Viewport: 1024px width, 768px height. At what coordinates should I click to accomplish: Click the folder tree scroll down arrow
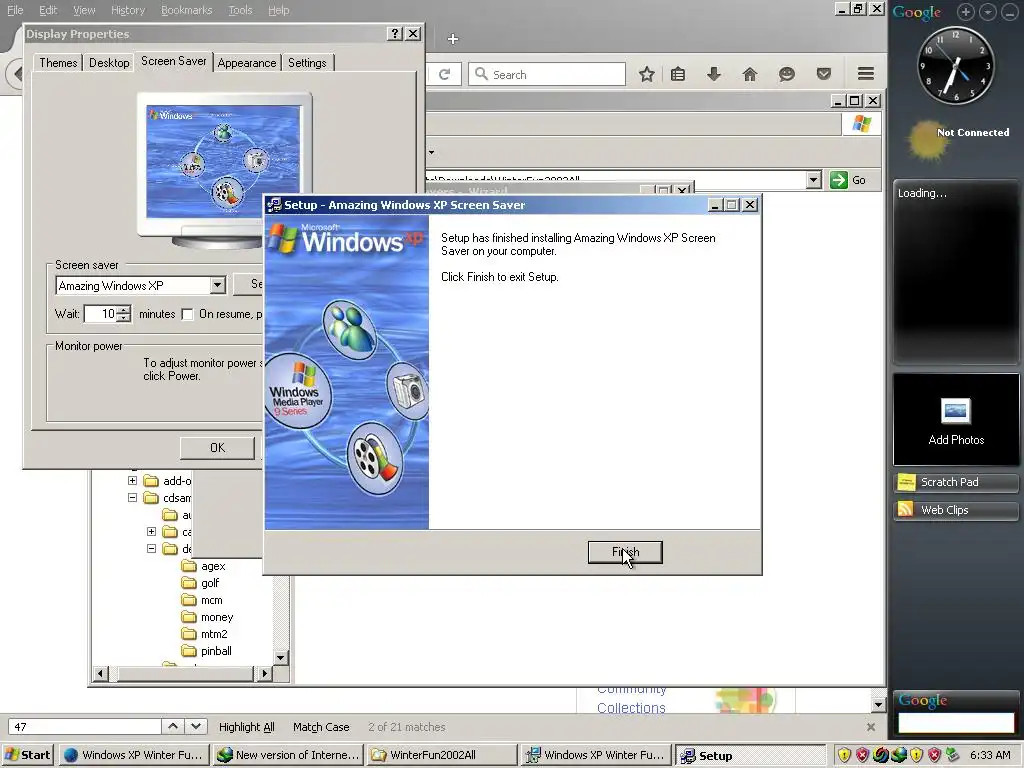(x=281, y=658)
